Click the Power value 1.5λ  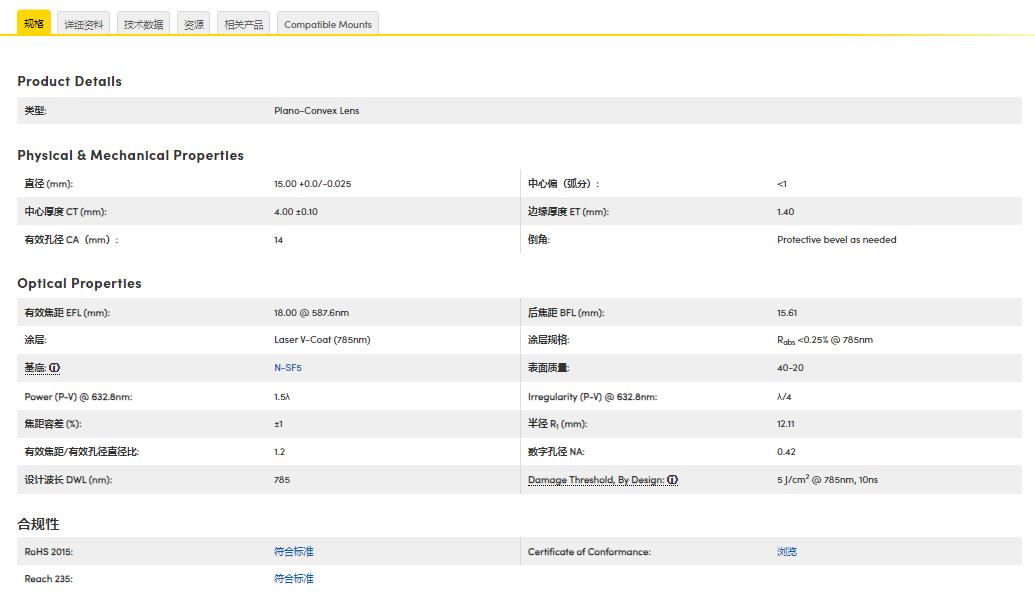click(282, 397)
